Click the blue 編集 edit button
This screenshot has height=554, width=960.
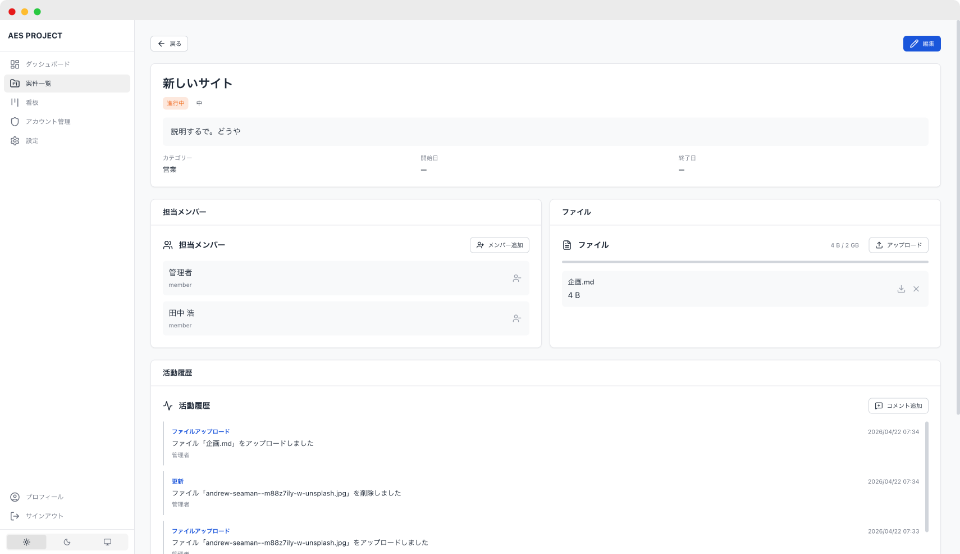(x=921, y=44)
